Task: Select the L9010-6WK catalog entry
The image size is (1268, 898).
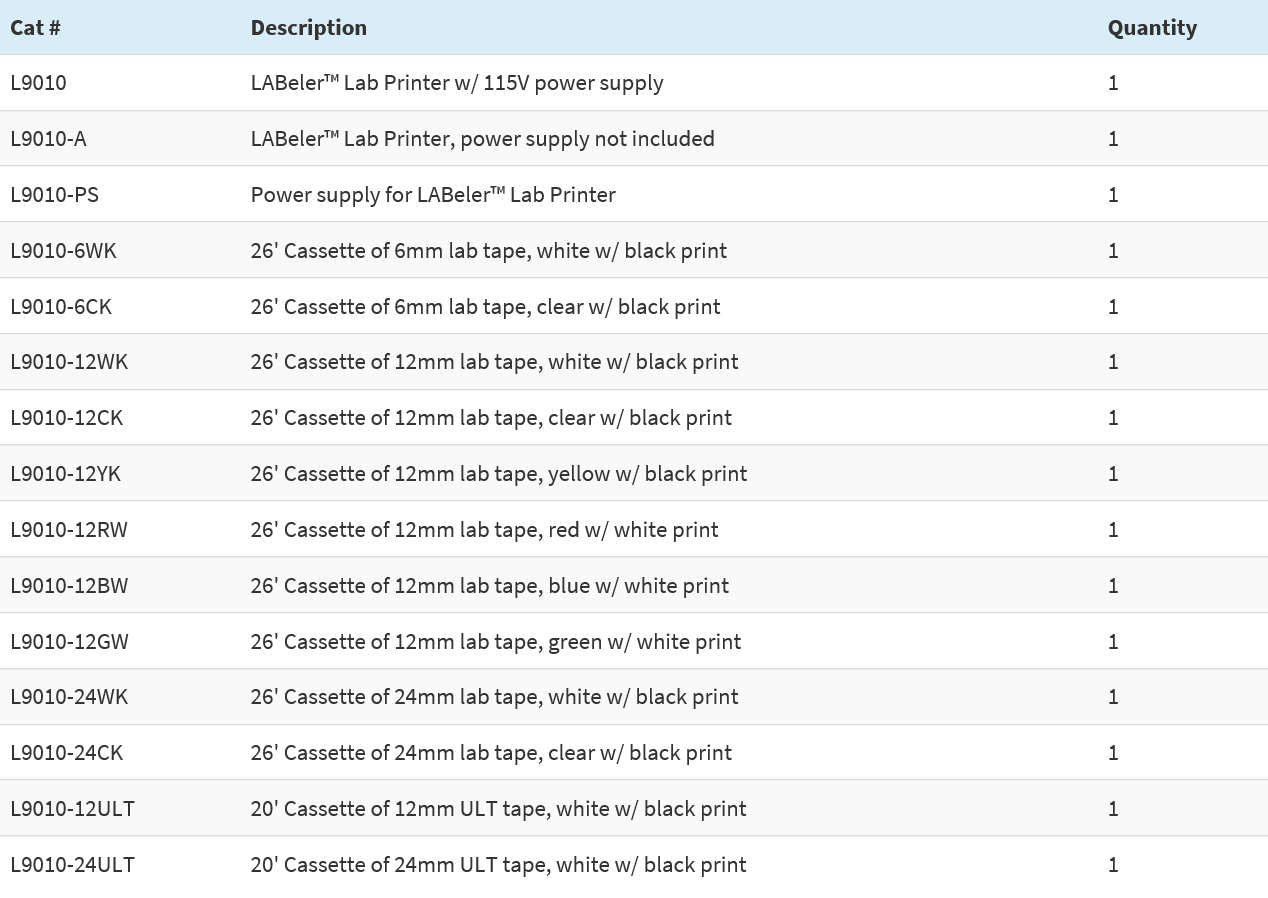Action: [63, 251]
